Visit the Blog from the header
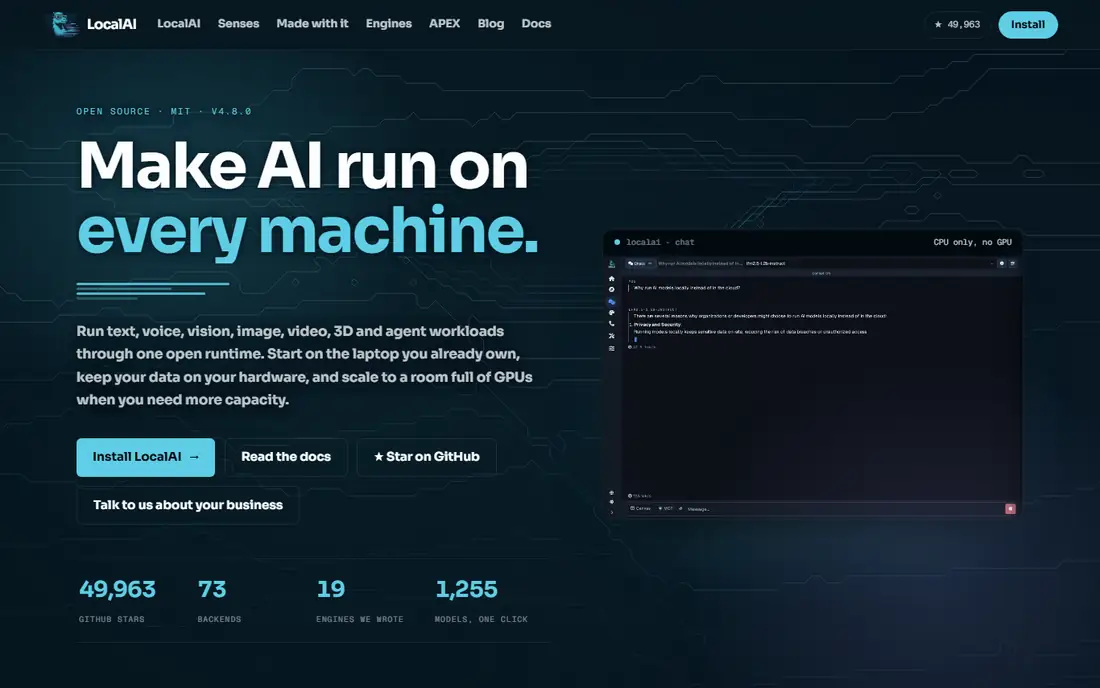1100x688 pixels. pos(491,24)
